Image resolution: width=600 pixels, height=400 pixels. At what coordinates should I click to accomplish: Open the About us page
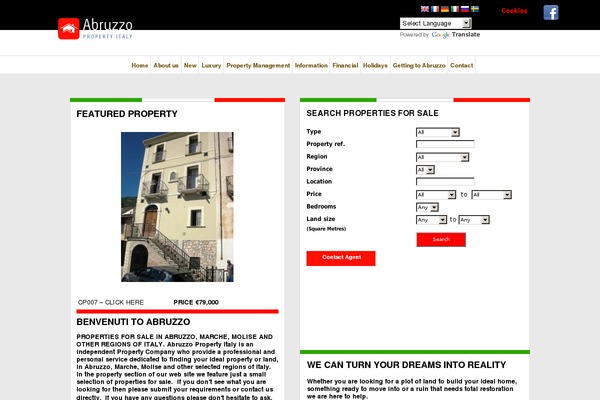(166, 65)
